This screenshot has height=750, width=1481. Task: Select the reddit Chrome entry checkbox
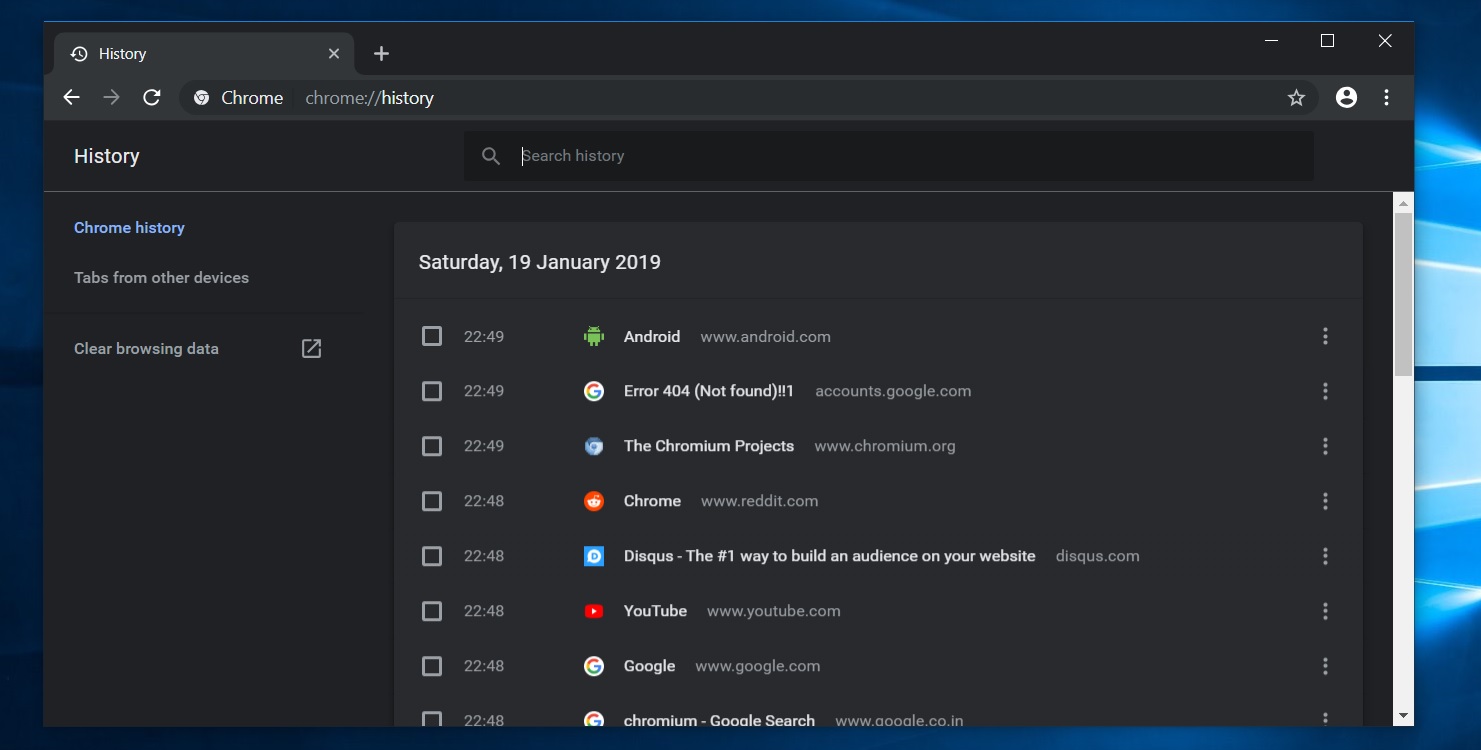coord(432,501)
